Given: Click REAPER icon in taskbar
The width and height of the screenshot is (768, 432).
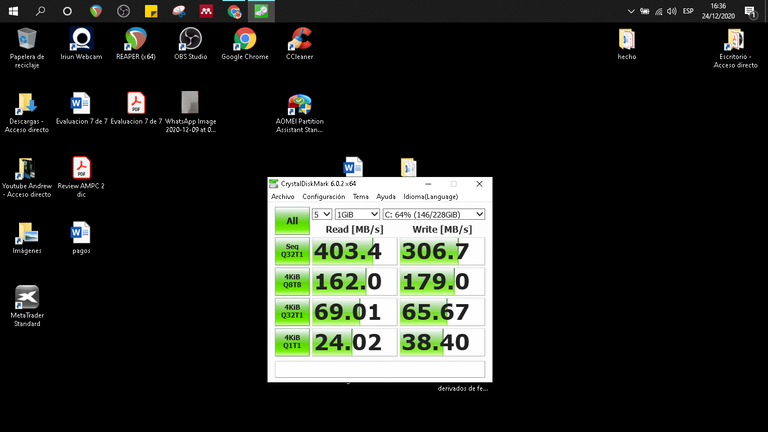Looking at the screenshot, I should coord(96,11).
